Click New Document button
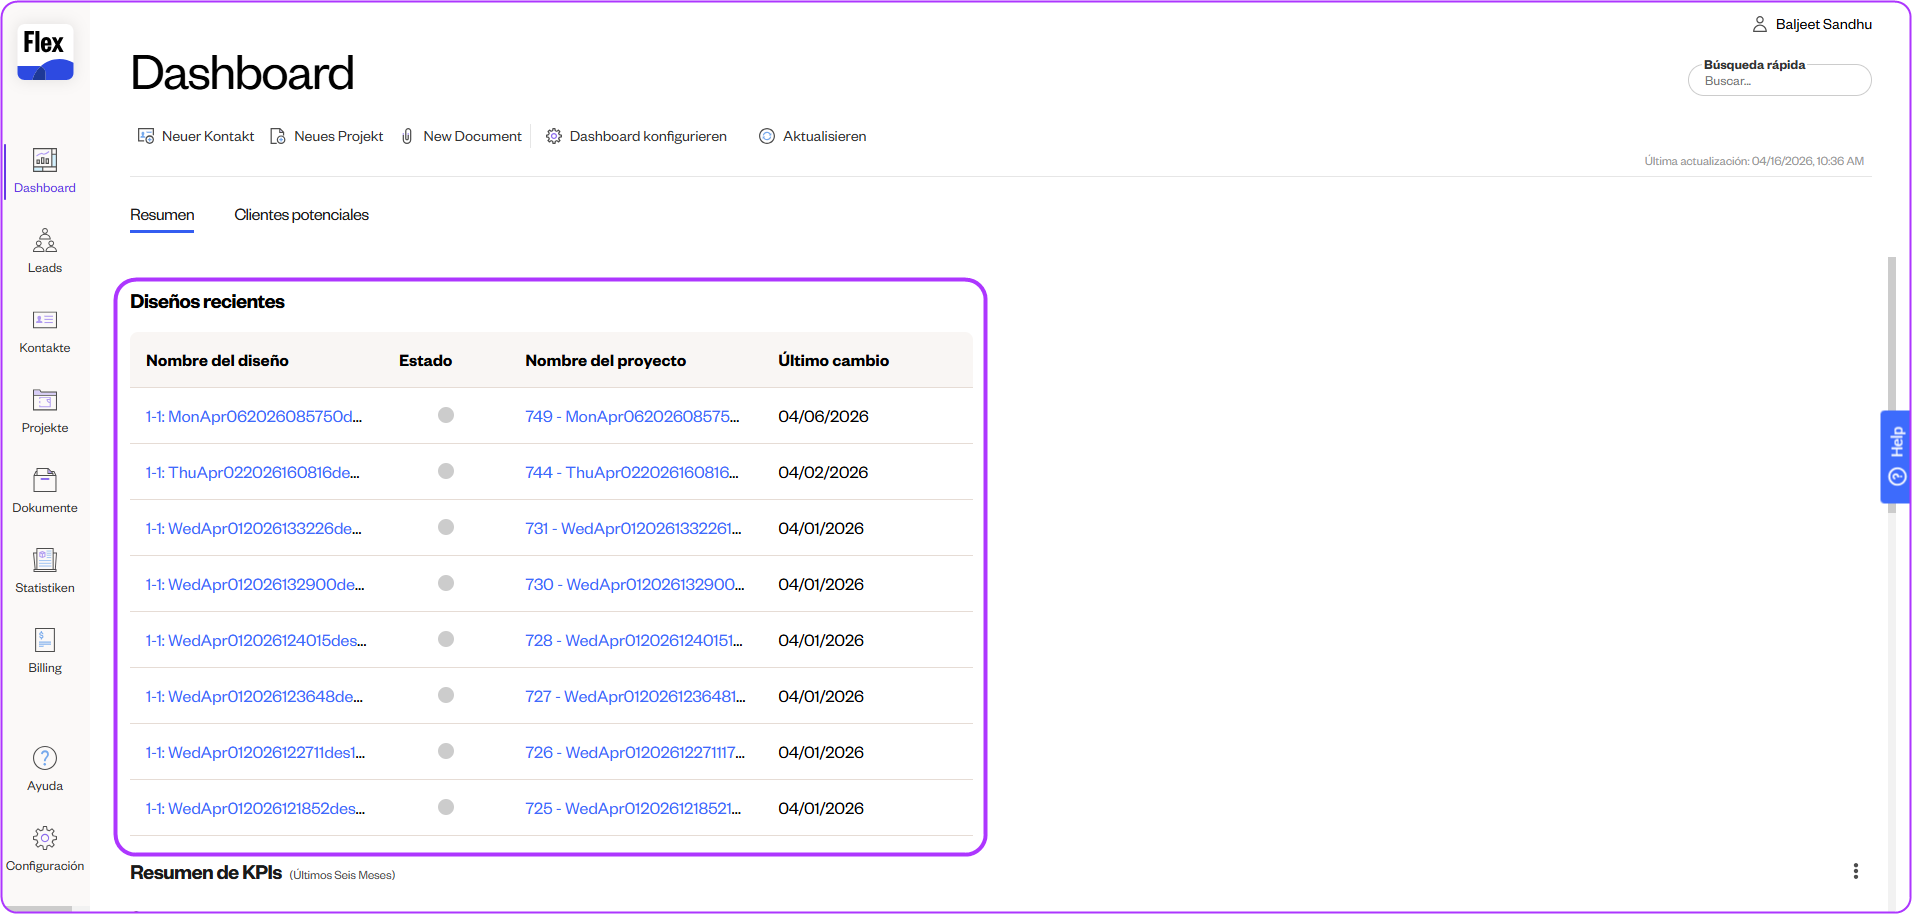This screenshot has height=914, width=1912. coord(461,136)
